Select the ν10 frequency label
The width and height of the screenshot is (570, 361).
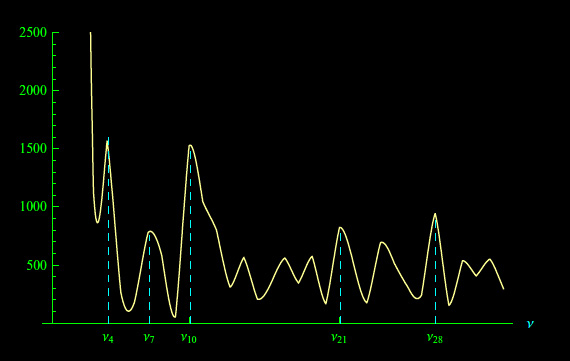click(189, 338)
